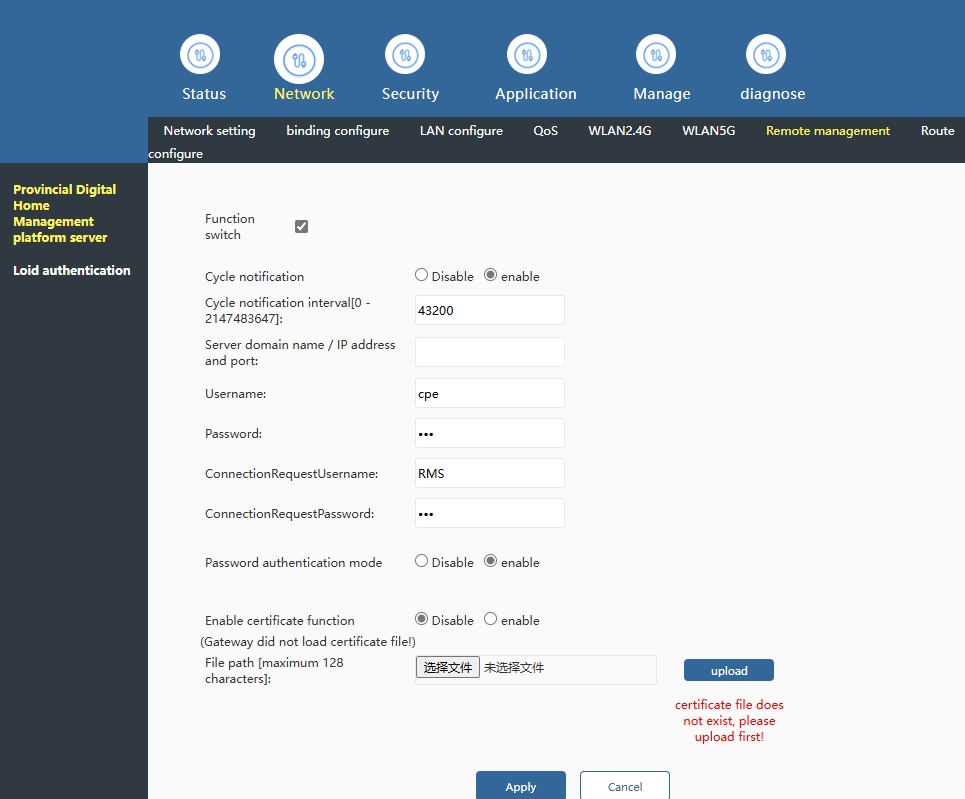Viewport: 965px width, 799px height.
Task: Open the LAN configure tab
Action: coord(461,131)
